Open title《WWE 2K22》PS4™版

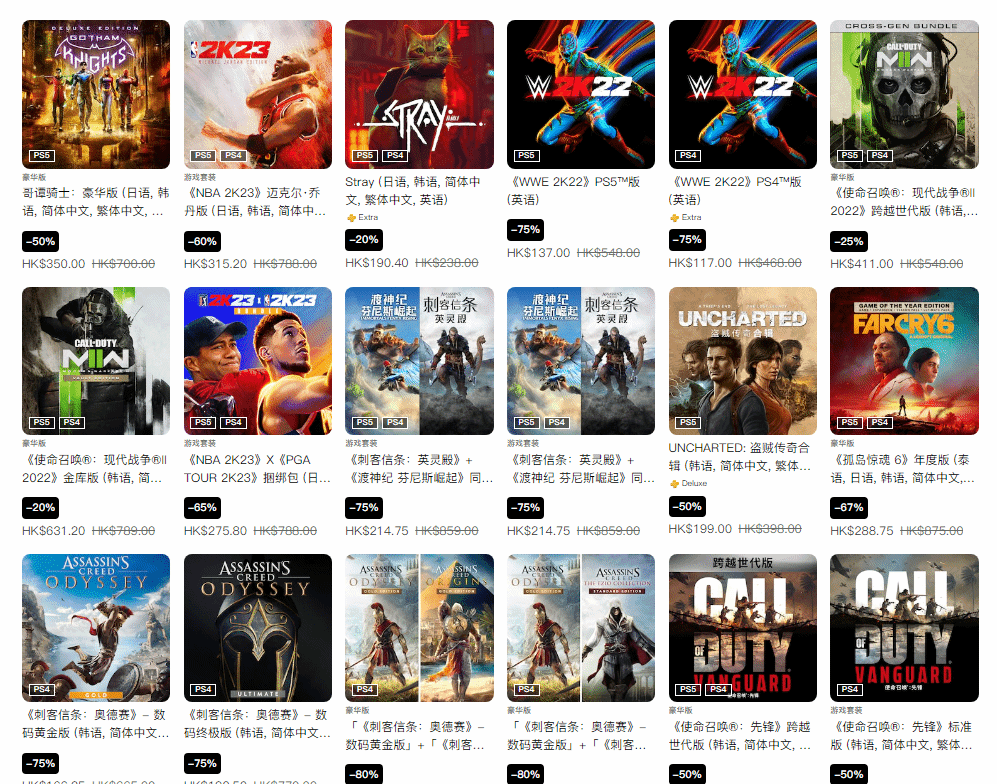click(x=735, y=191)
